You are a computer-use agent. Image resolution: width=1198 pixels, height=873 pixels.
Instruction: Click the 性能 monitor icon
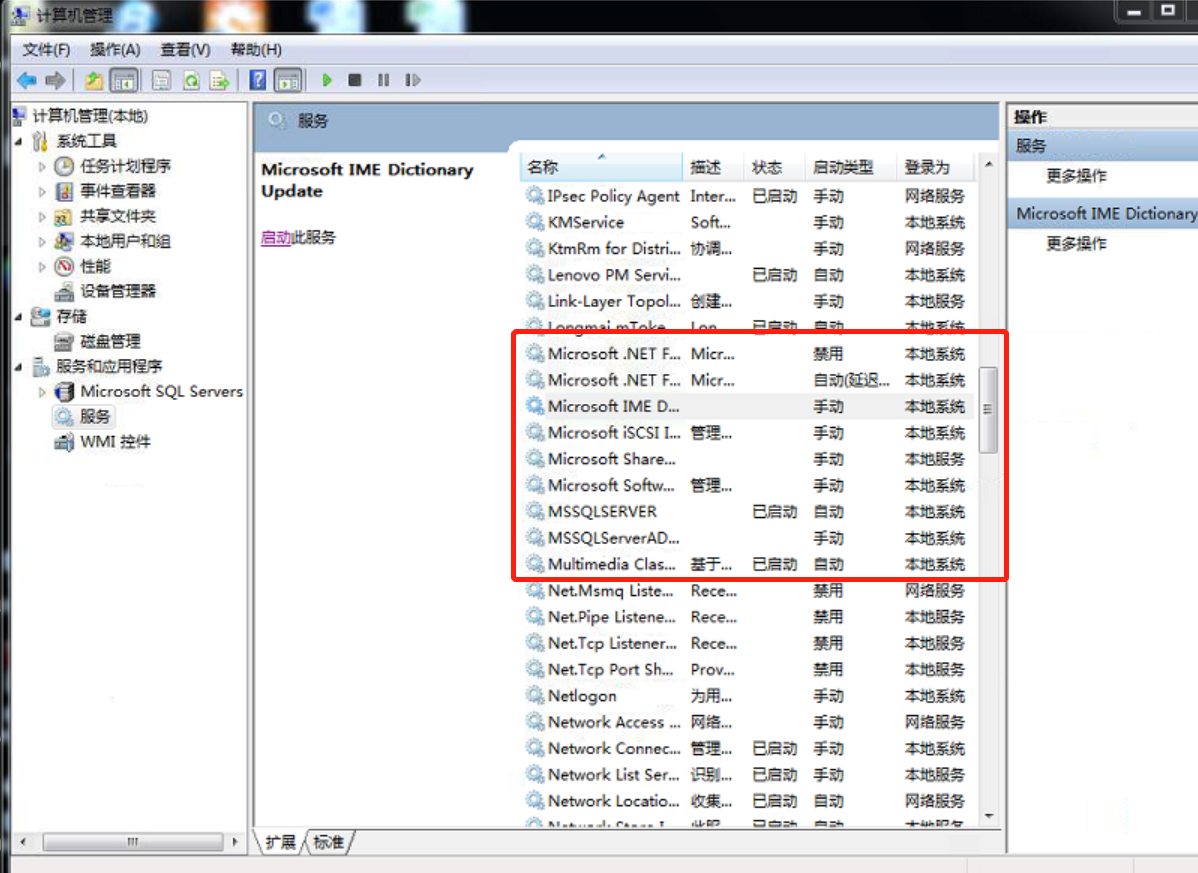(x=64, y=267)
